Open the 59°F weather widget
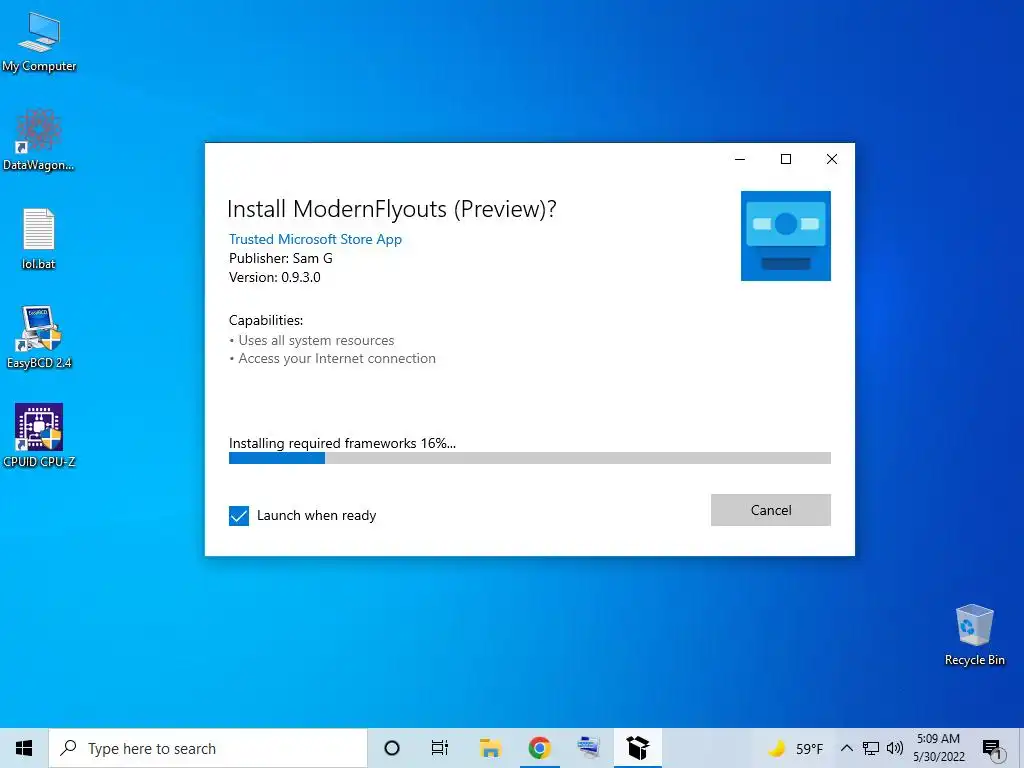This screenshot has width=1024, height=768. (x=795, y=748)
